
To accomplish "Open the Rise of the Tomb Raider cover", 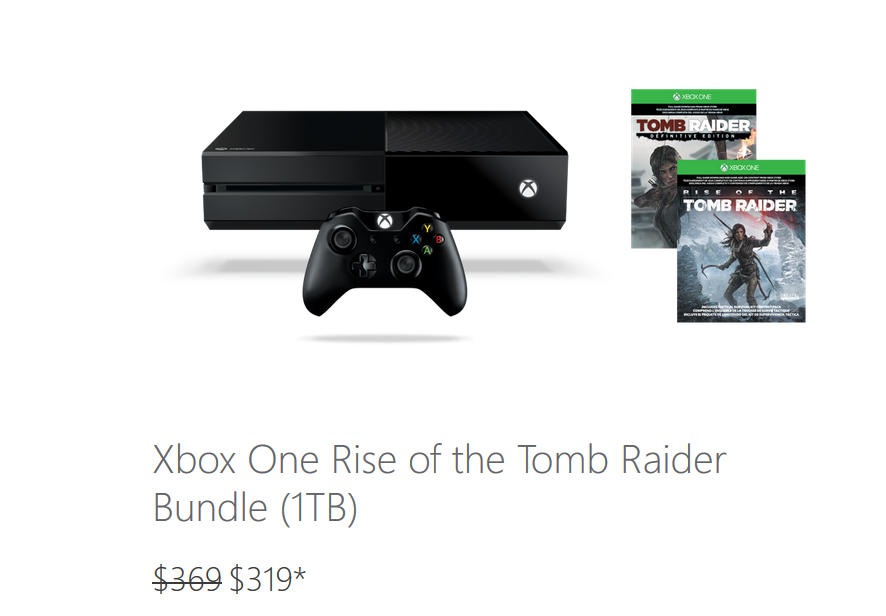I will (x=741, y=241).
